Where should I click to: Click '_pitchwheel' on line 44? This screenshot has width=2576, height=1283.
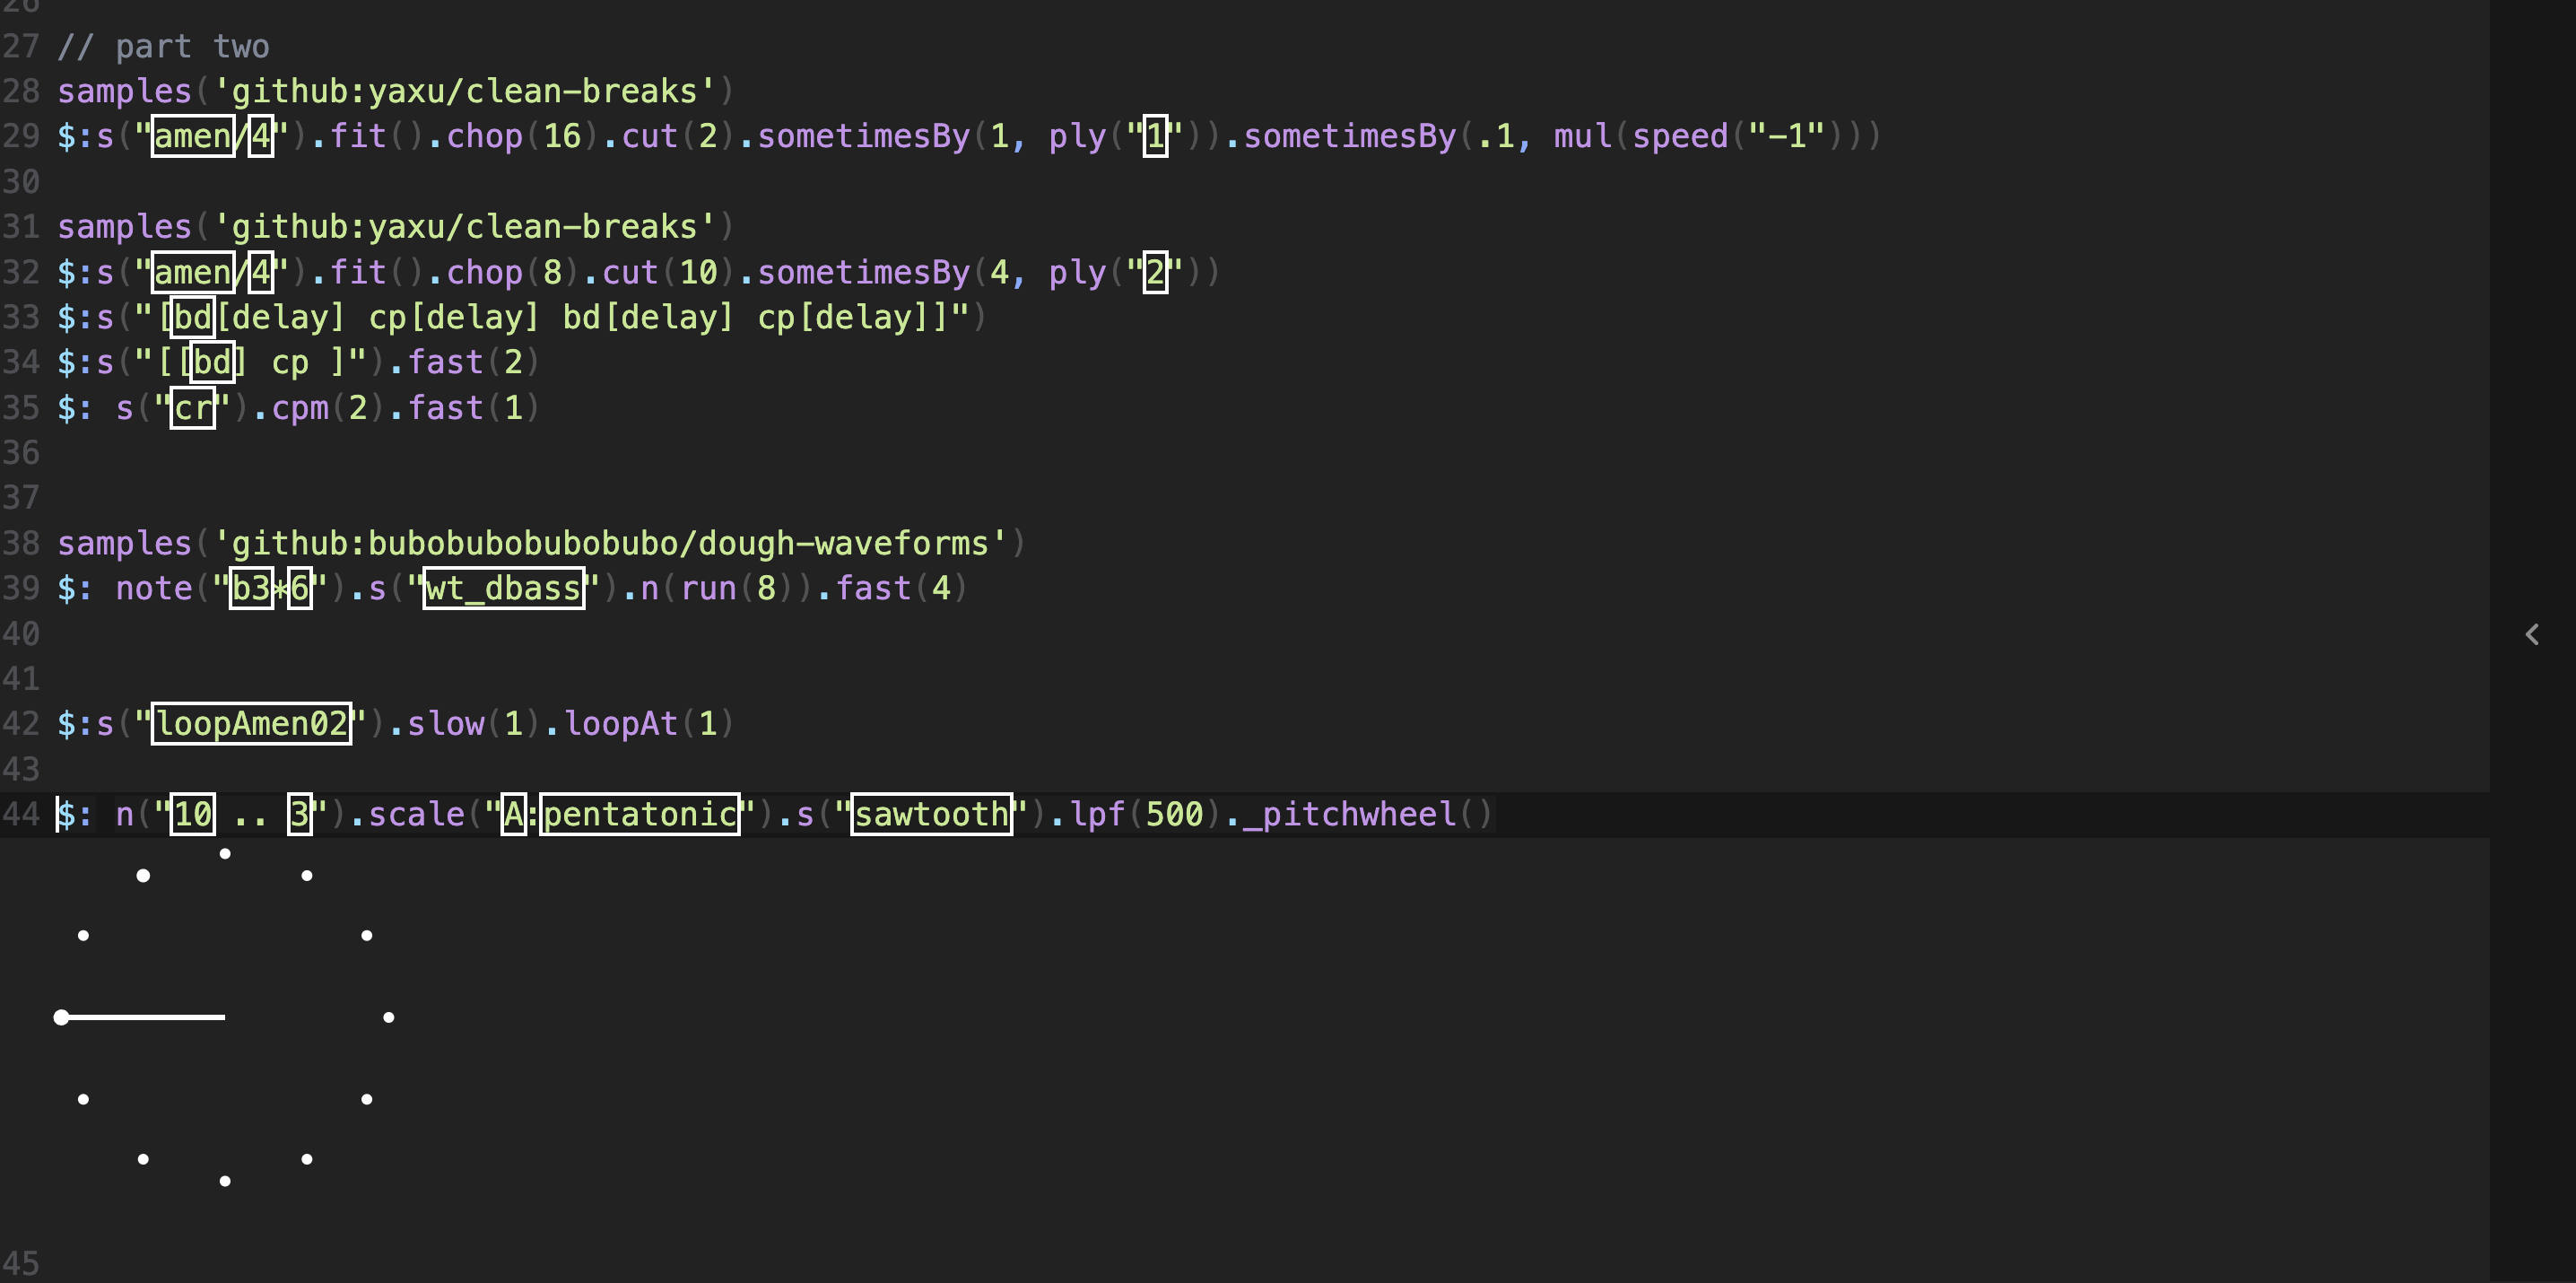pos(1349,814)
